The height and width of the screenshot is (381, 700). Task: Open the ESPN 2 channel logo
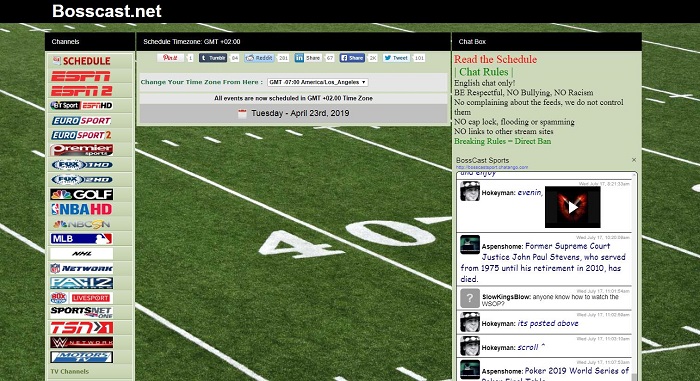tap(81, 91)
